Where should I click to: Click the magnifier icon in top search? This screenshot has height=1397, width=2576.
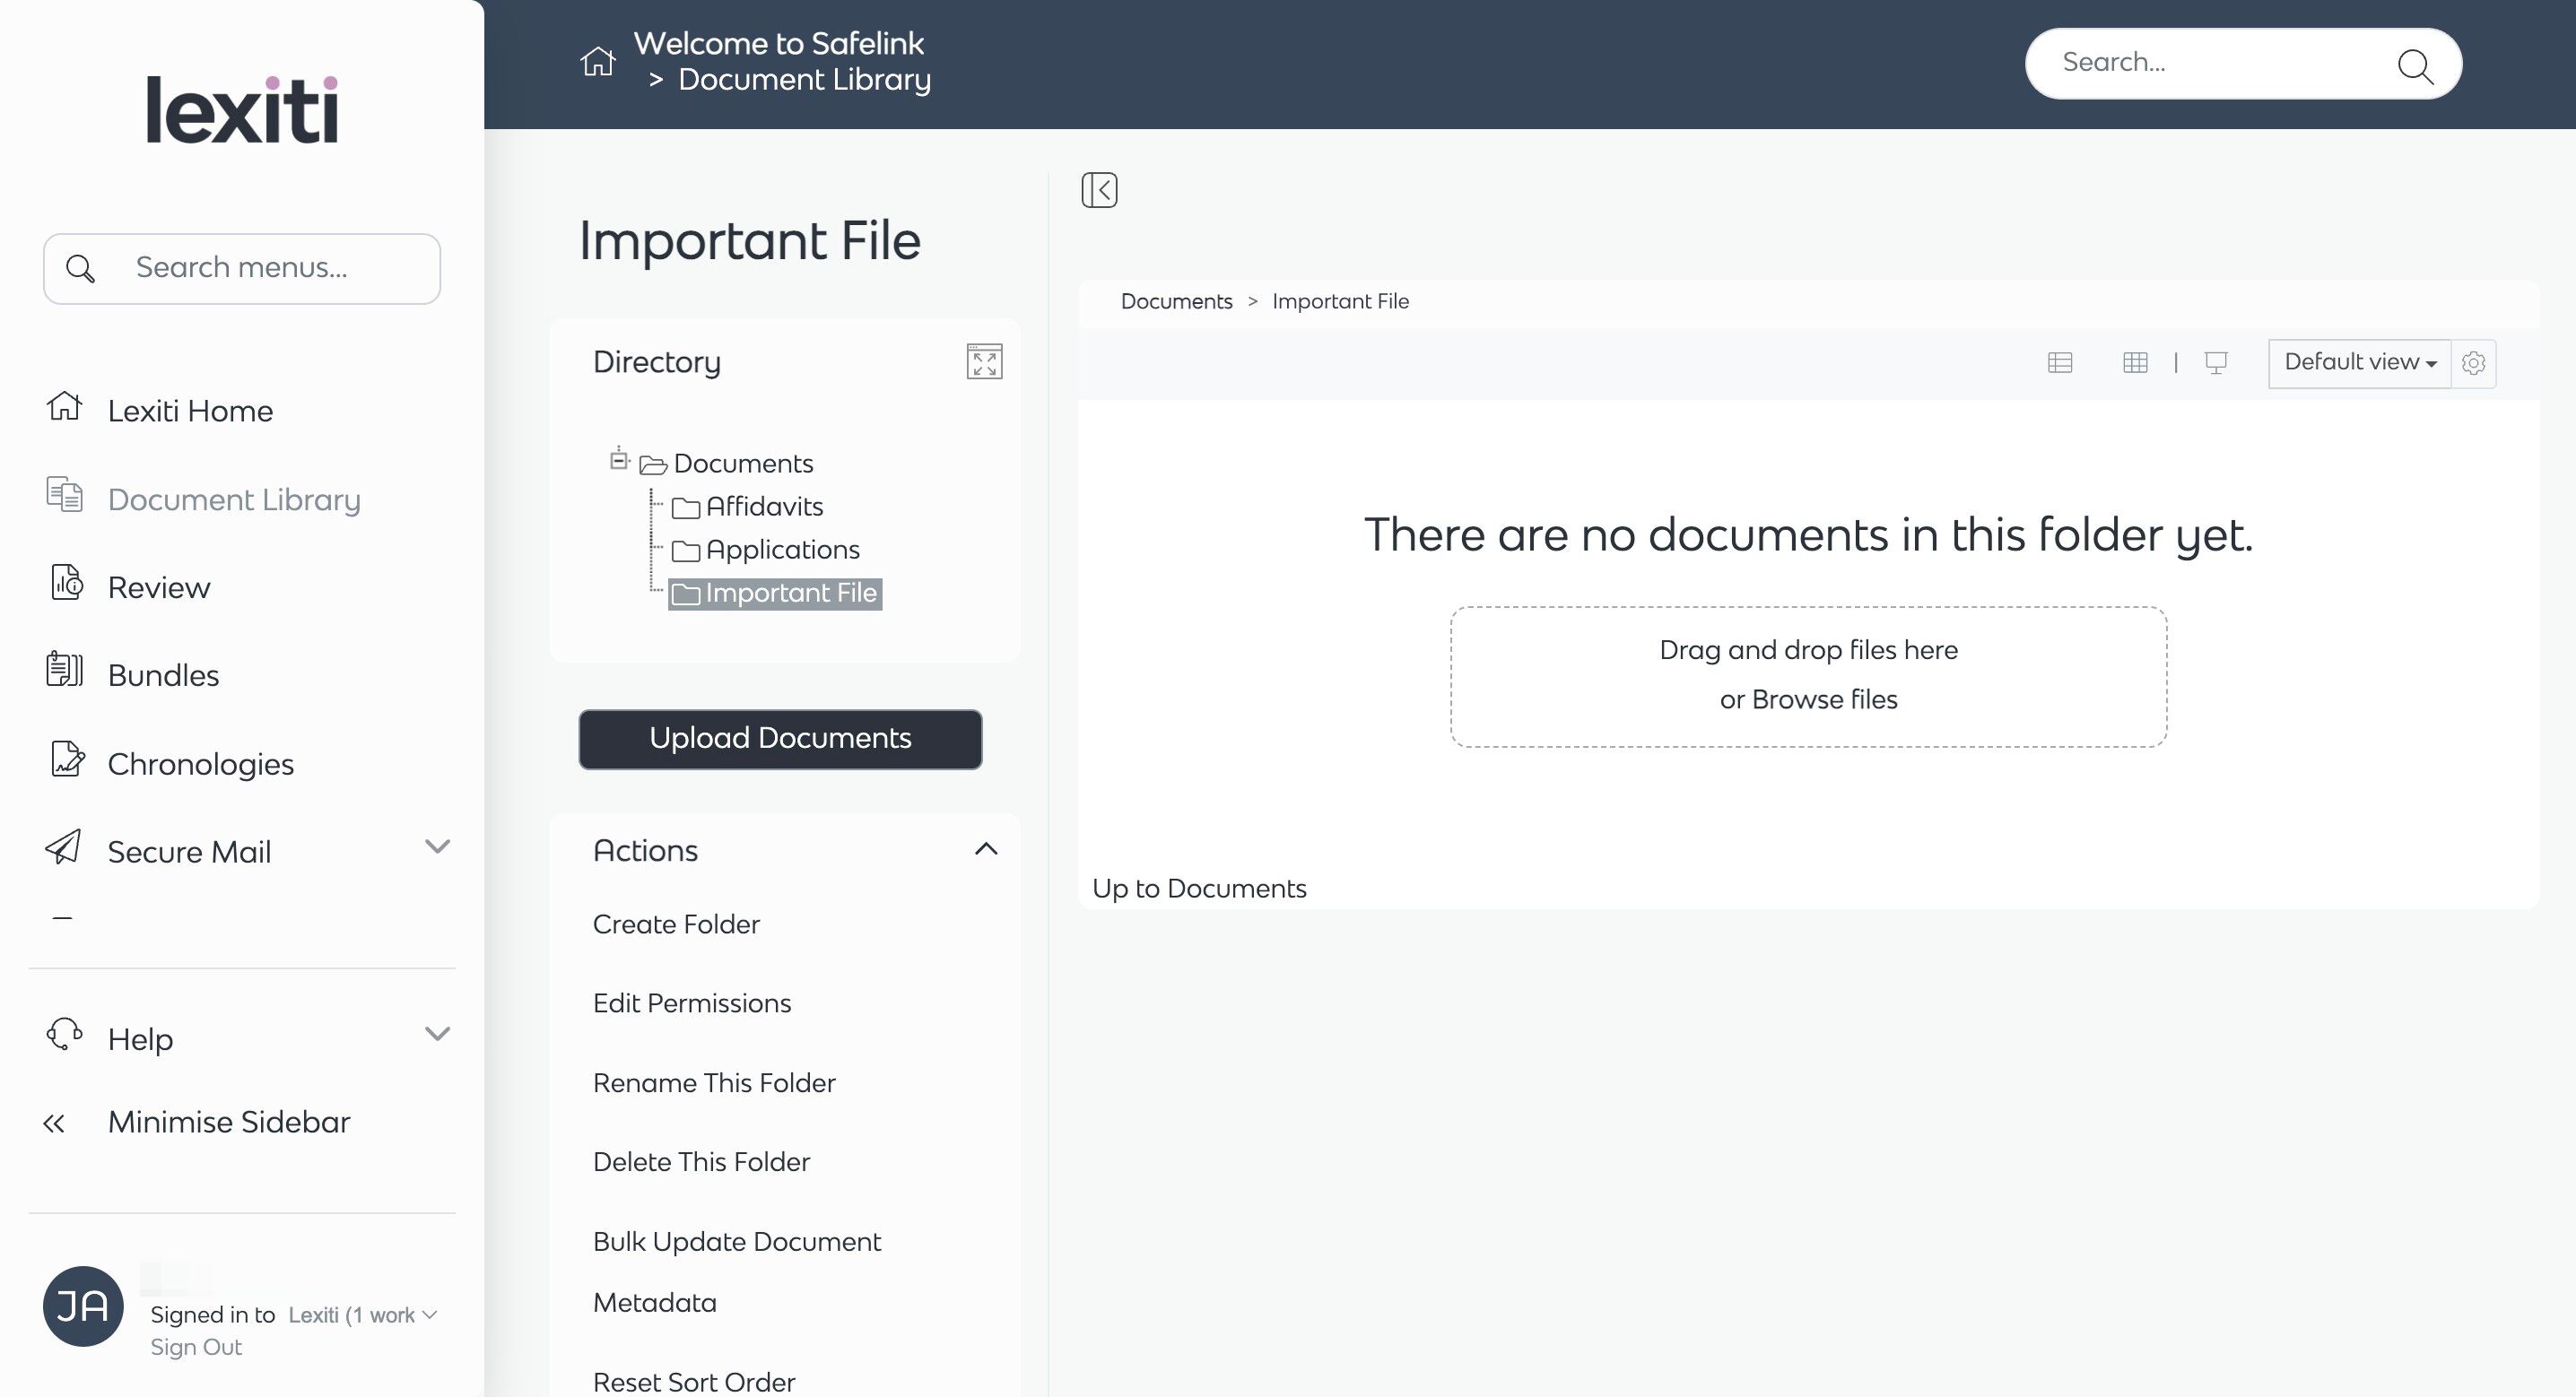click(2415, 66)
